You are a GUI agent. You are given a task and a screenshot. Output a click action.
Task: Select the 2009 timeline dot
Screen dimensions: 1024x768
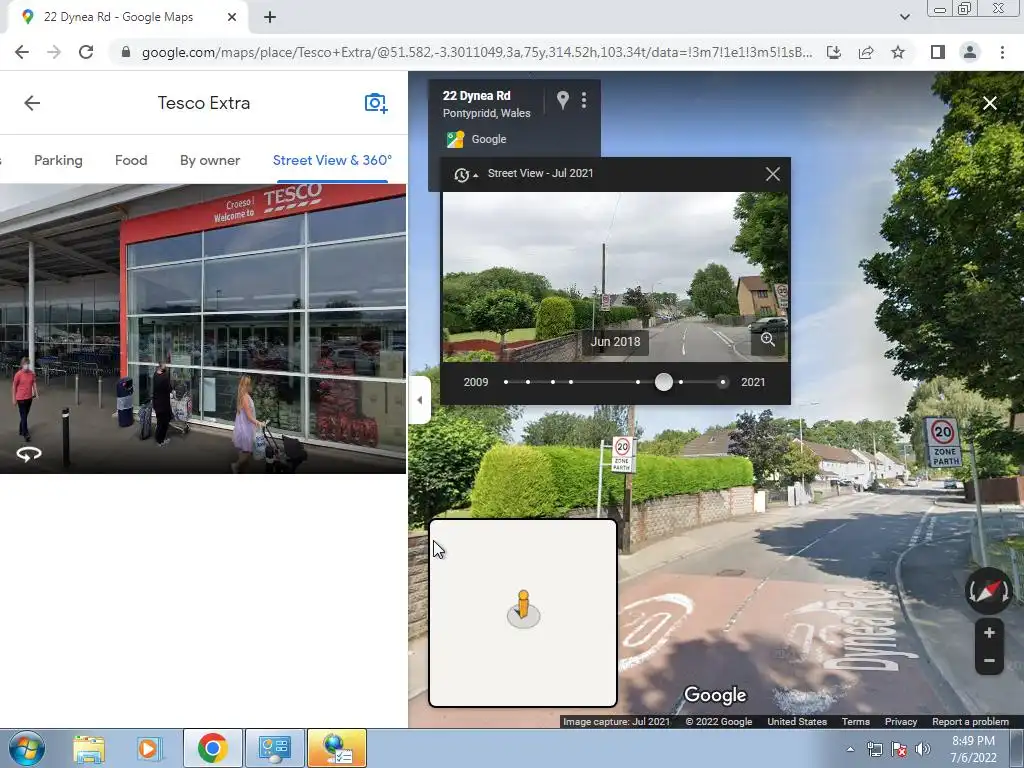coord(505,382)
